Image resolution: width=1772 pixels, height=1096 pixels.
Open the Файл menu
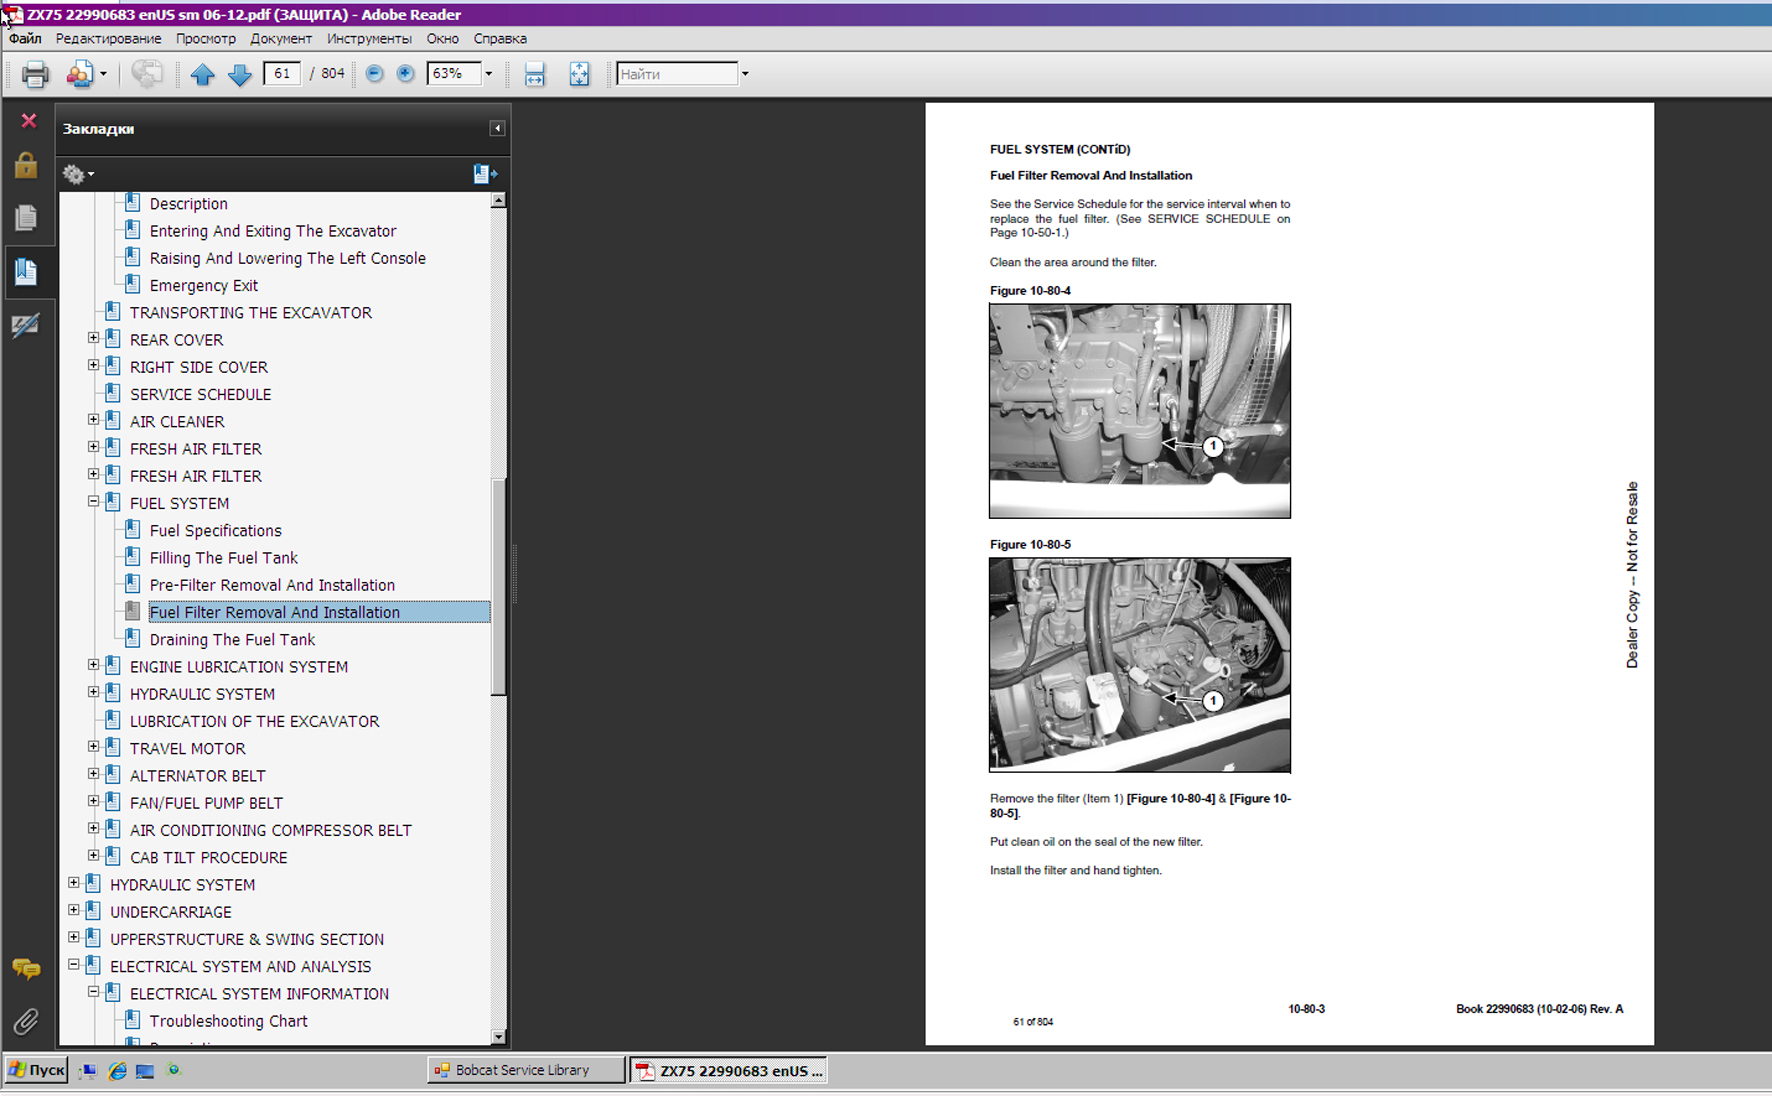click(x=25, y=39)
